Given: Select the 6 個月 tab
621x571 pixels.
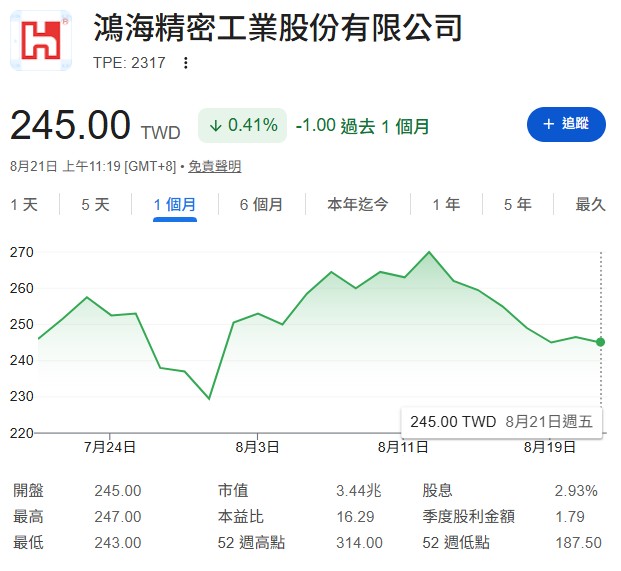Looking at the screenshot, I should (x=261, y=205).
